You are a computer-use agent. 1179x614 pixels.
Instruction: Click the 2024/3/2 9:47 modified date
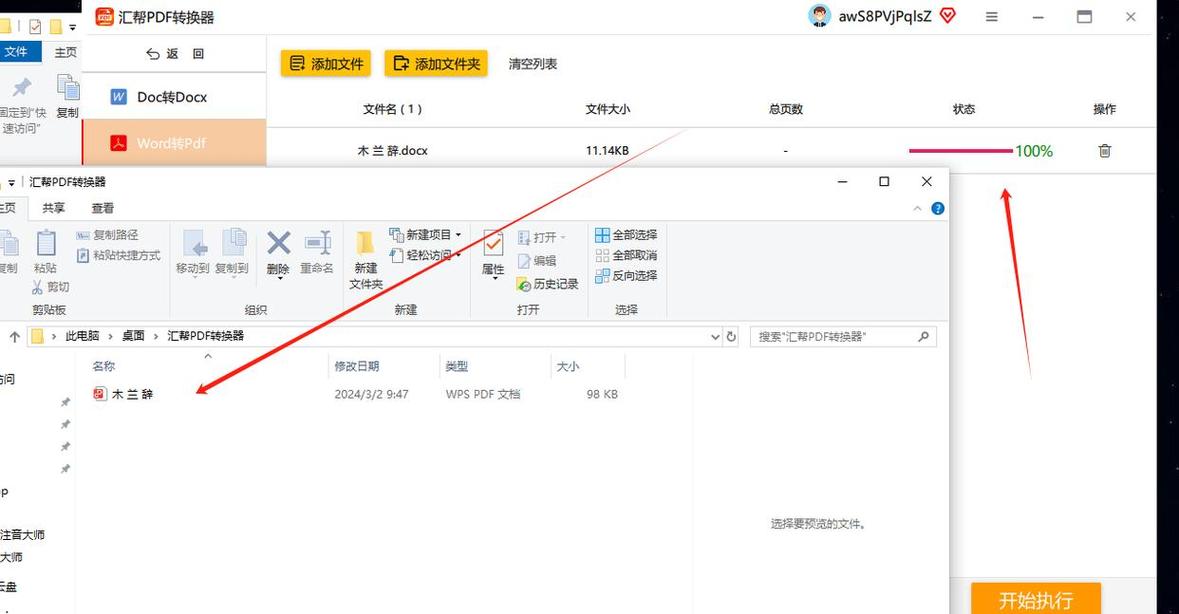point(371,394)
